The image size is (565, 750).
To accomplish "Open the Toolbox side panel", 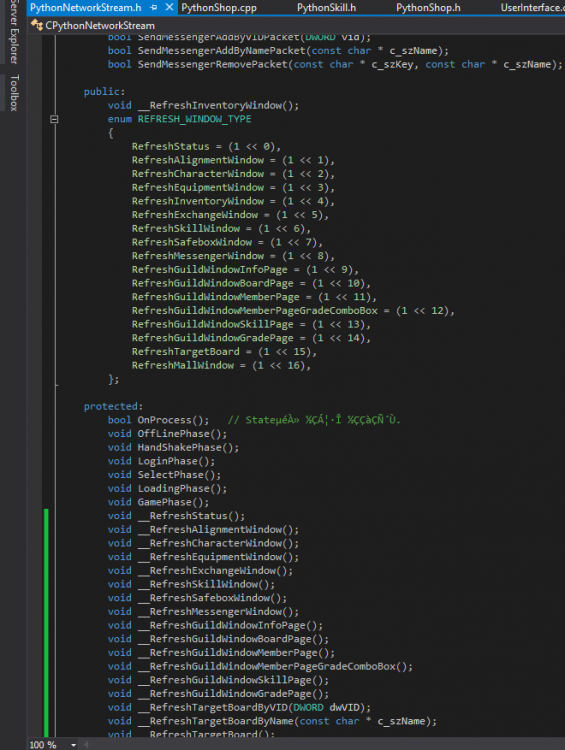I will [x=14, y=92].
